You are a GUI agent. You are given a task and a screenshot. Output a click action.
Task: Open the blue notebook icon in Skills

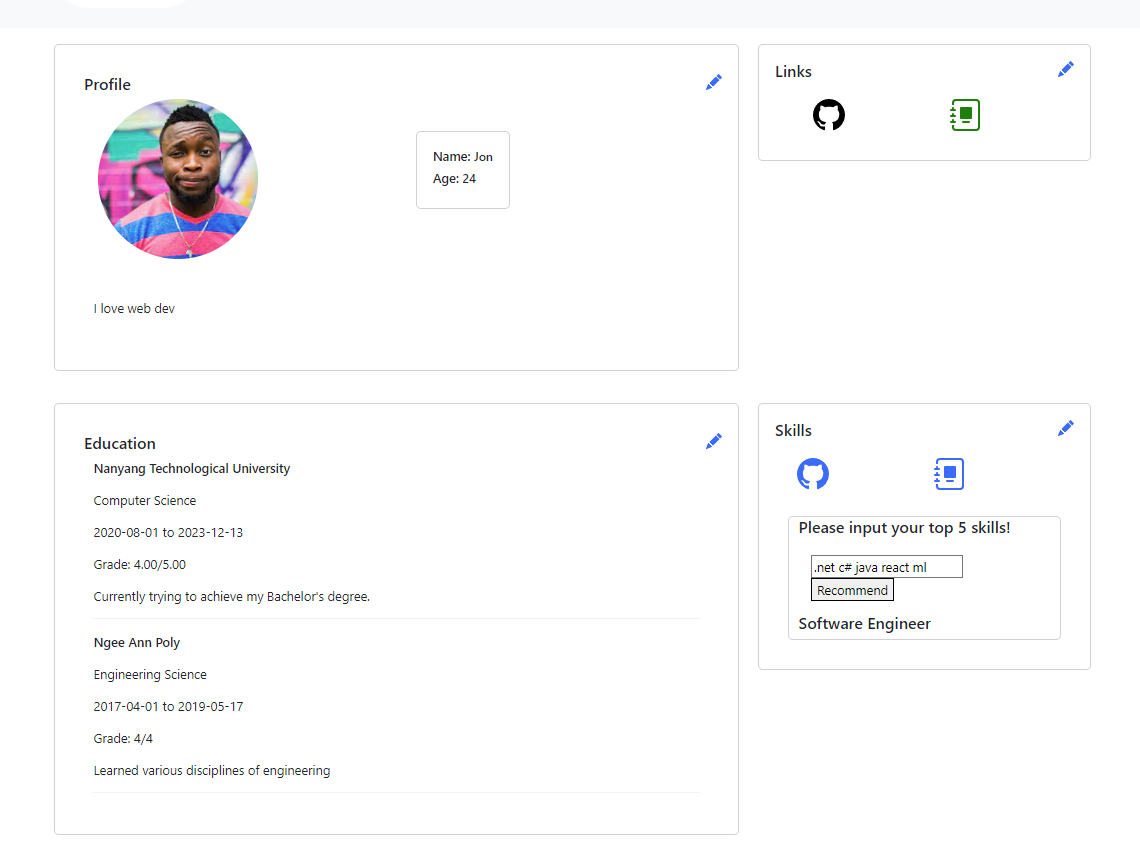(x=949, y=474)
